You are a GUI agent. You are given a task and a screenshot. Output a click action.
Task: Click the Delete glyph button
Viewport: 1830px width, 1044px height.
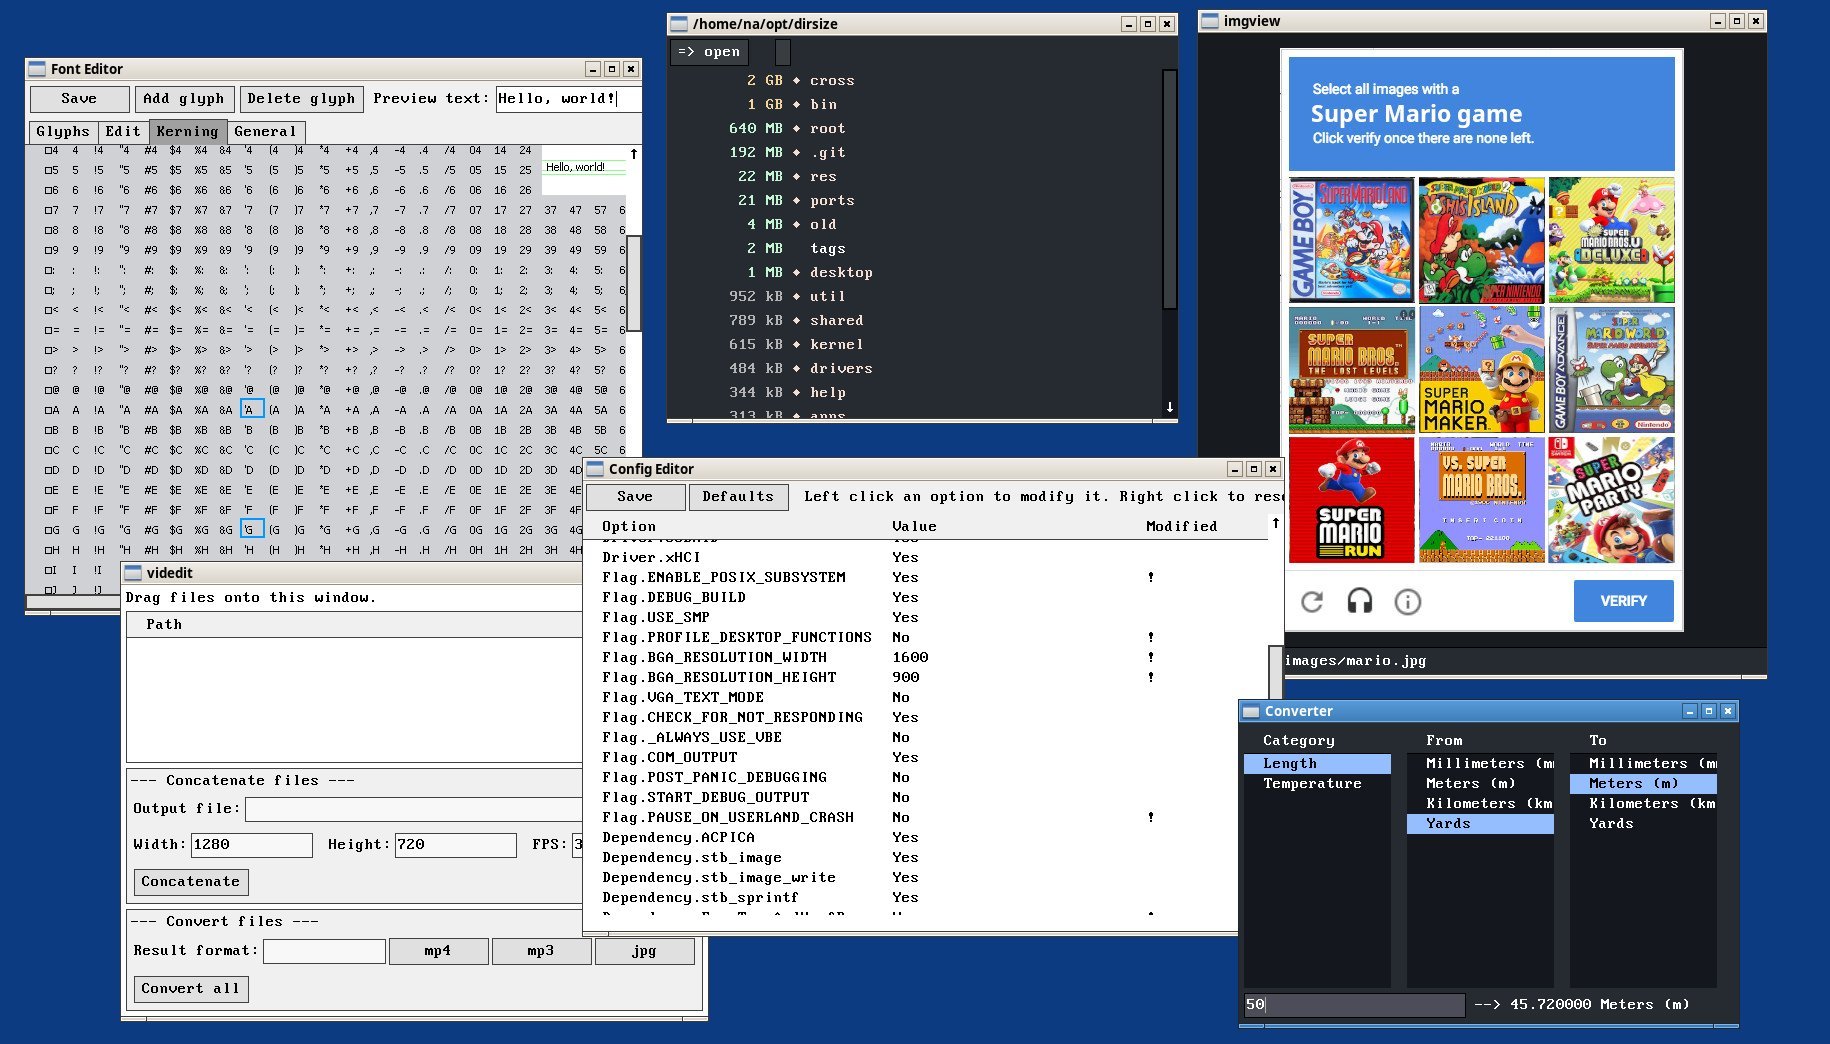pos(301,99)
